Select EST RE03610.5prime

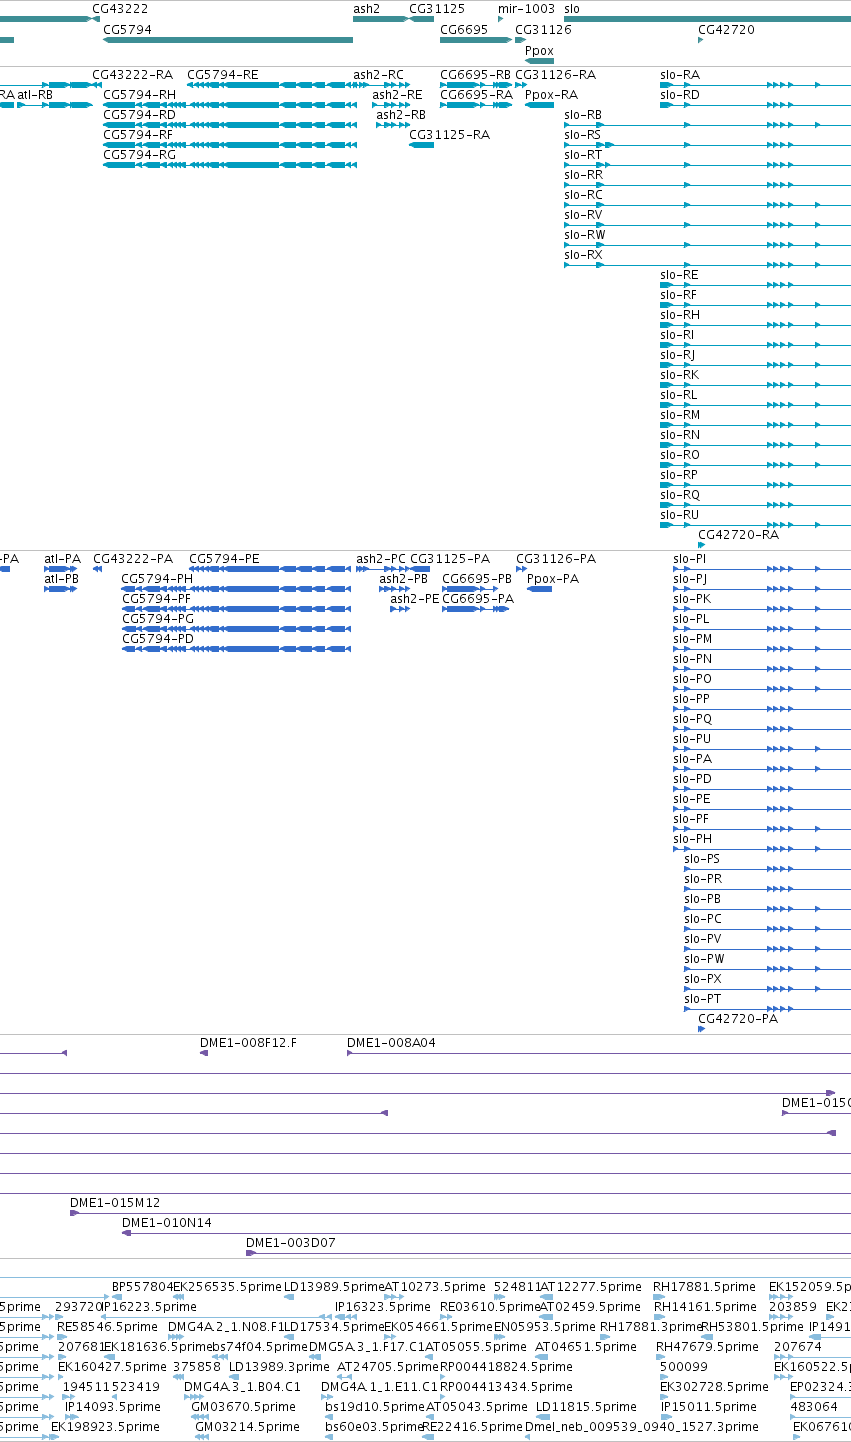(490, 1307)
